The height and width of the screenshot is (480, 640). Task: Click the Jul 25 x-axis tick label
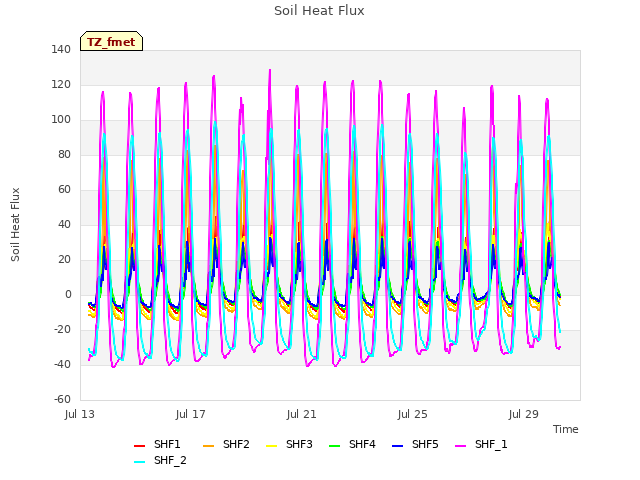pyautogui.click(x=413, y=414)
